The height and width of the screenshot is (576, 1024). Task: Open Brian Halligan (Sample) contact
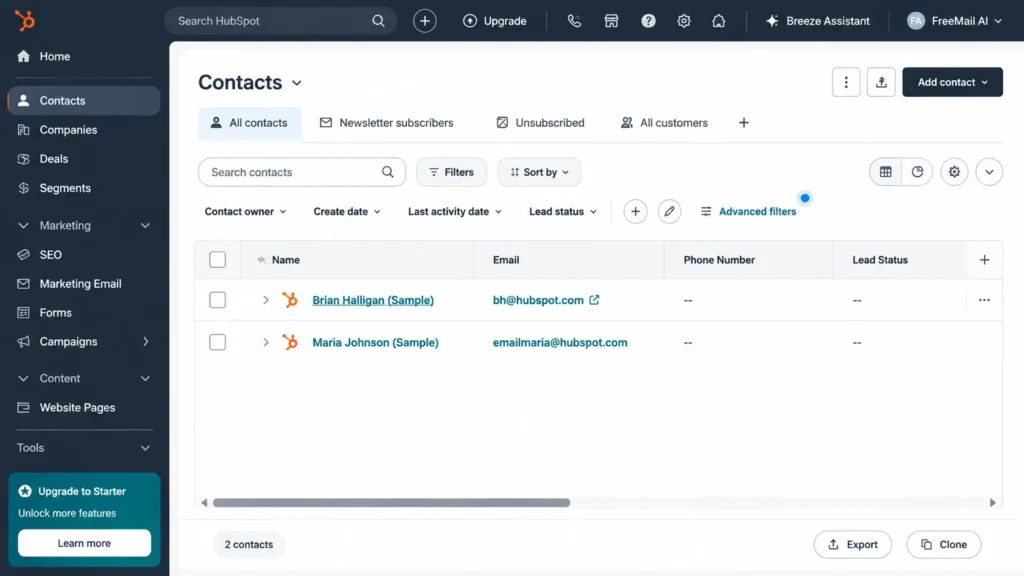tap(373, 300)
